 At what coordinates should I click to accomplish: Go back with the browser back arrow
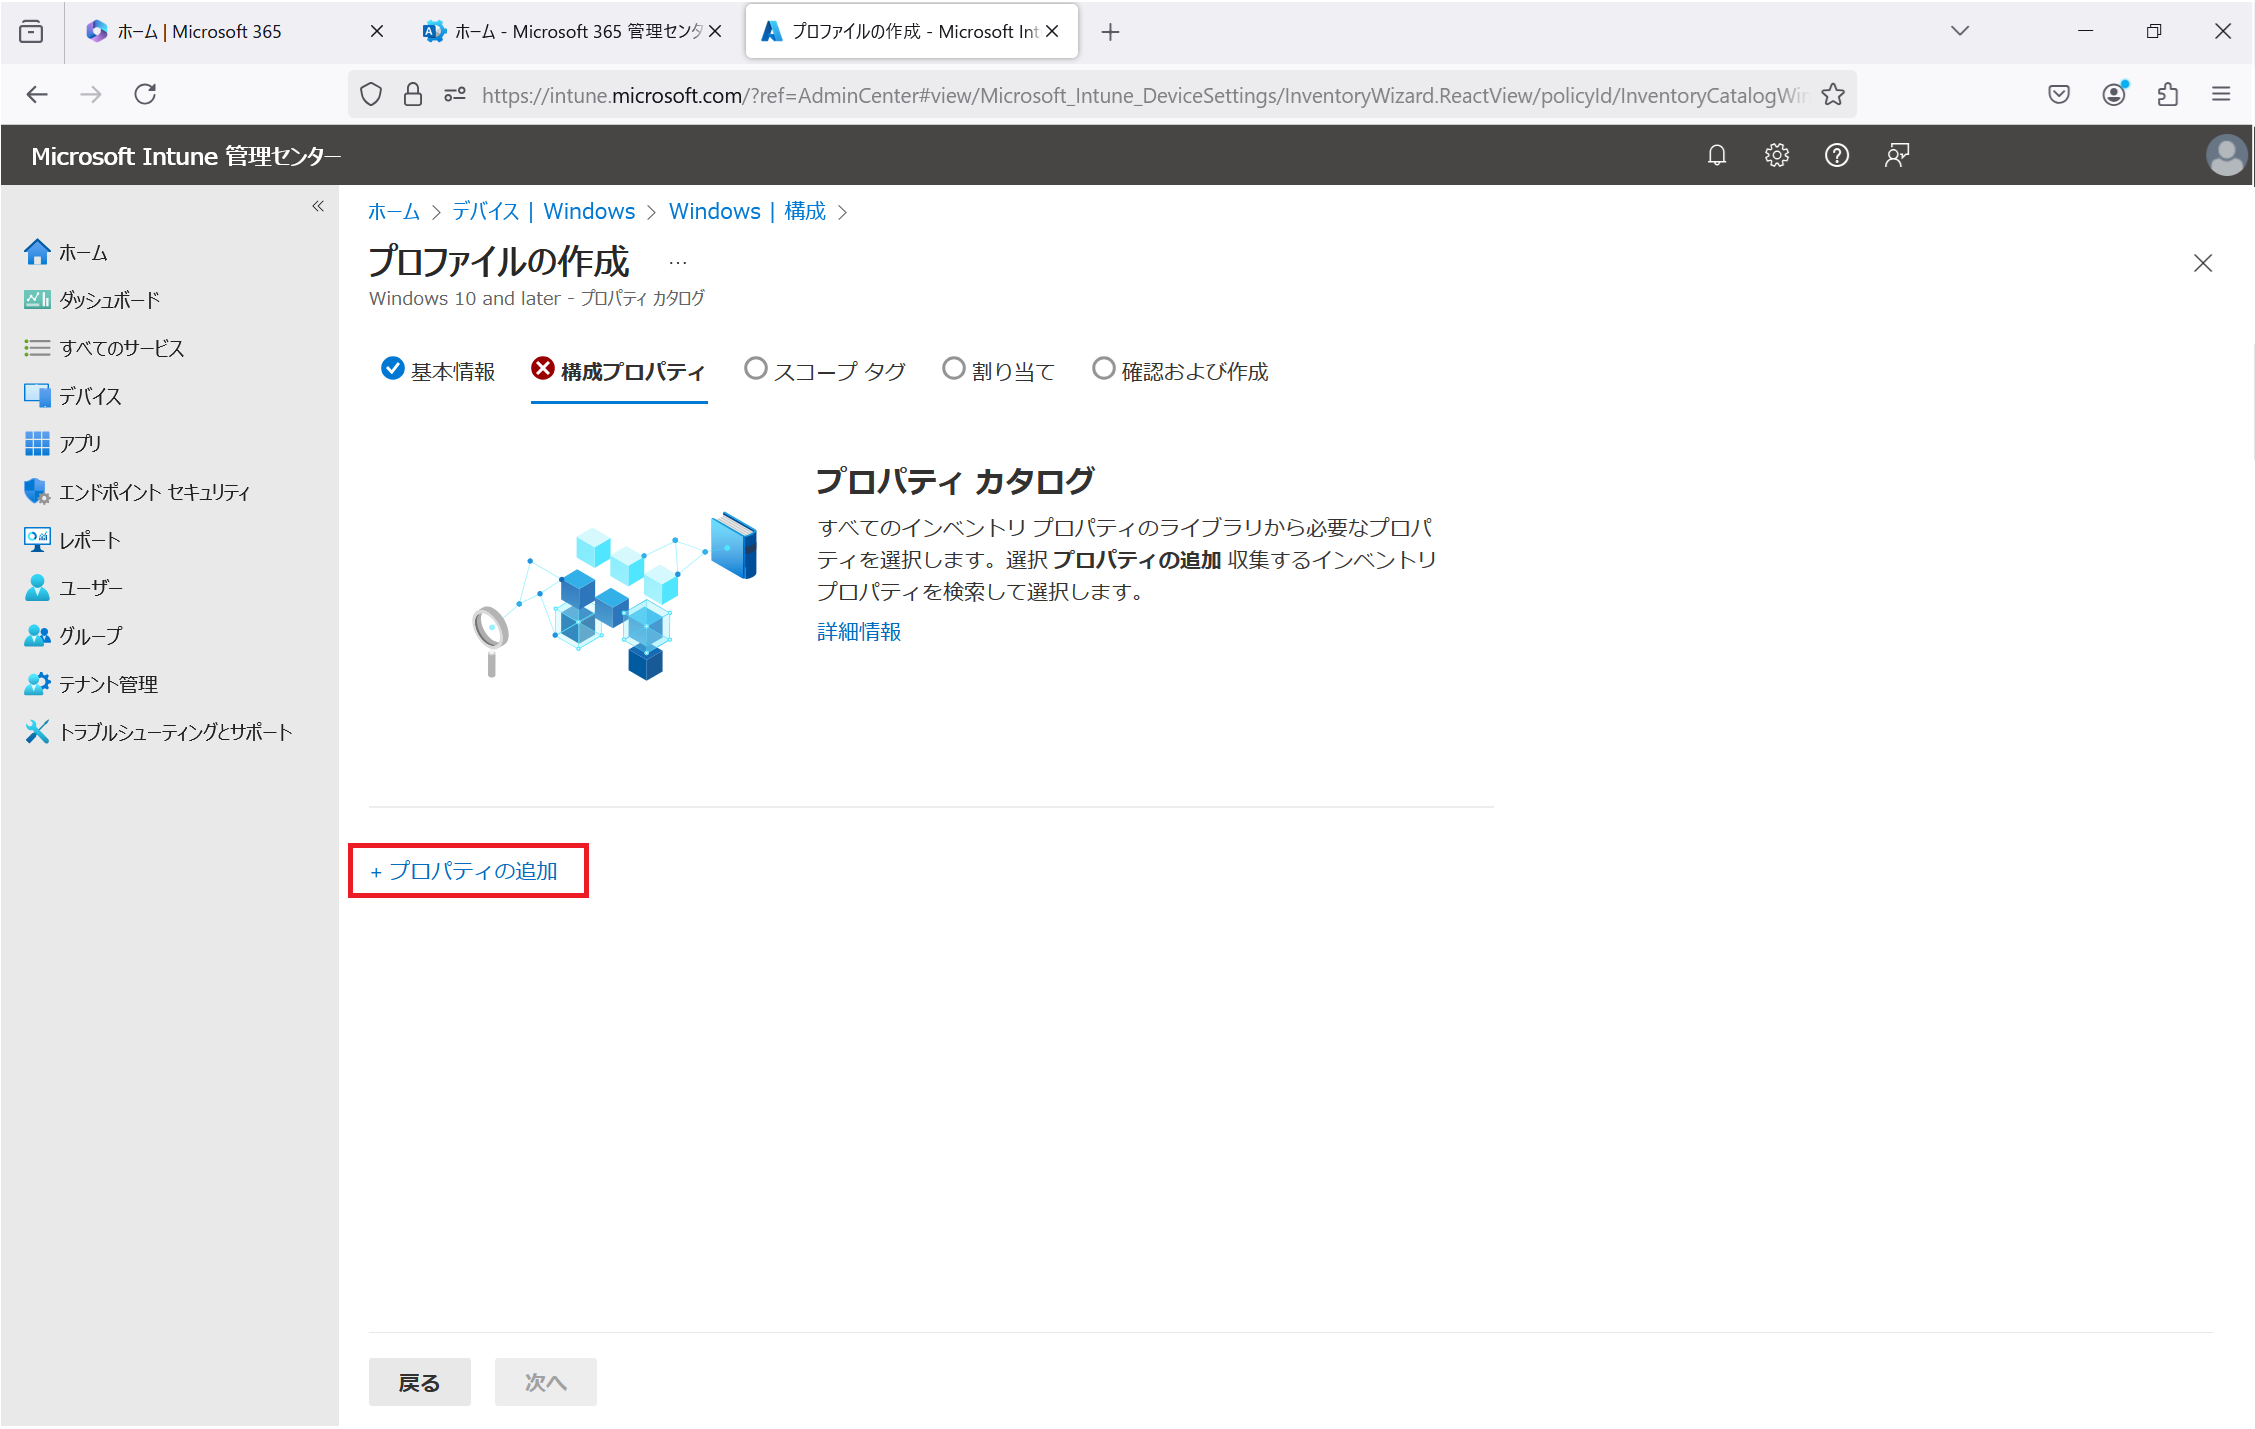click(37, 94)
